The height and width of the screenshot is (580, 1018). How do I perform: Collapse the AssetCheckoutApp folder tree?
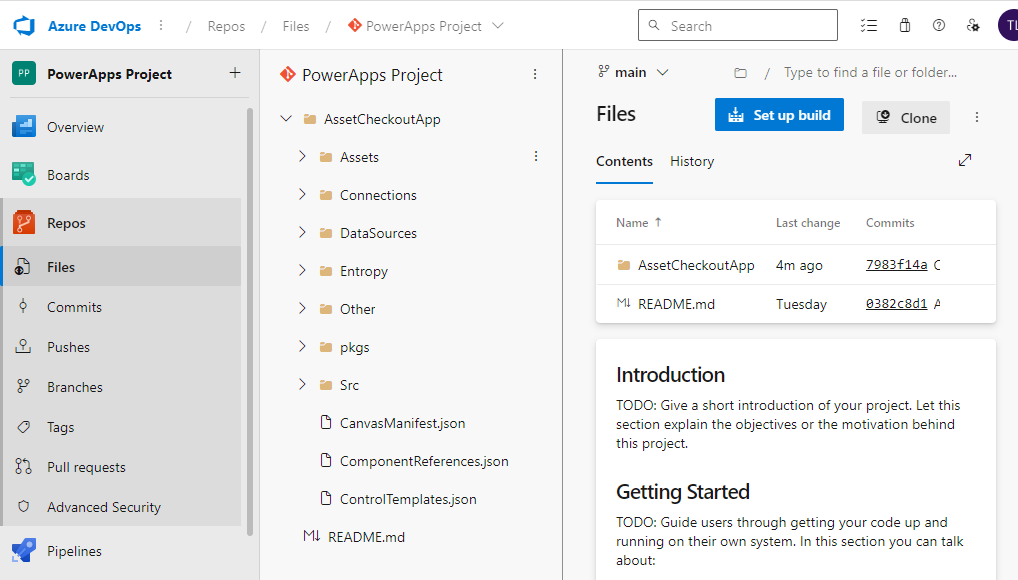(286, 119)
